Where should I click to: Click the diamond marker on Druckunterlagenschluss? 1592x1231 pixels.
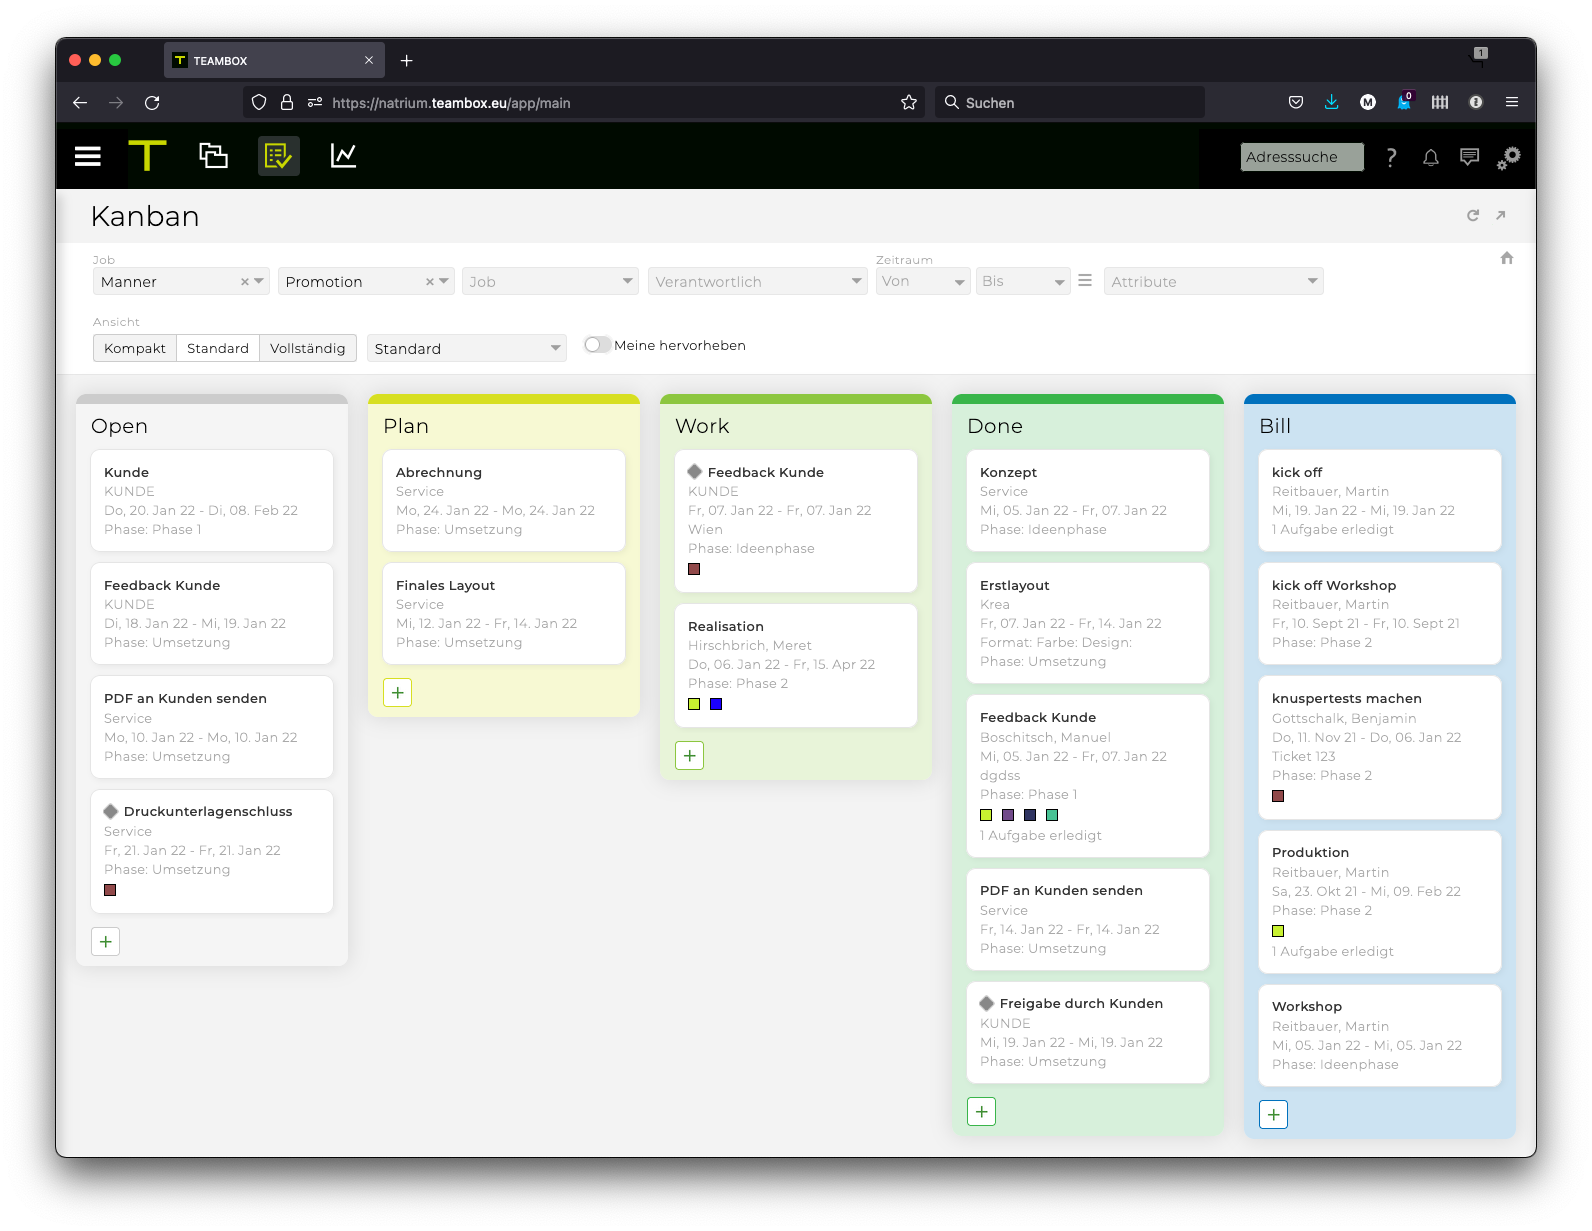(111, 811)
